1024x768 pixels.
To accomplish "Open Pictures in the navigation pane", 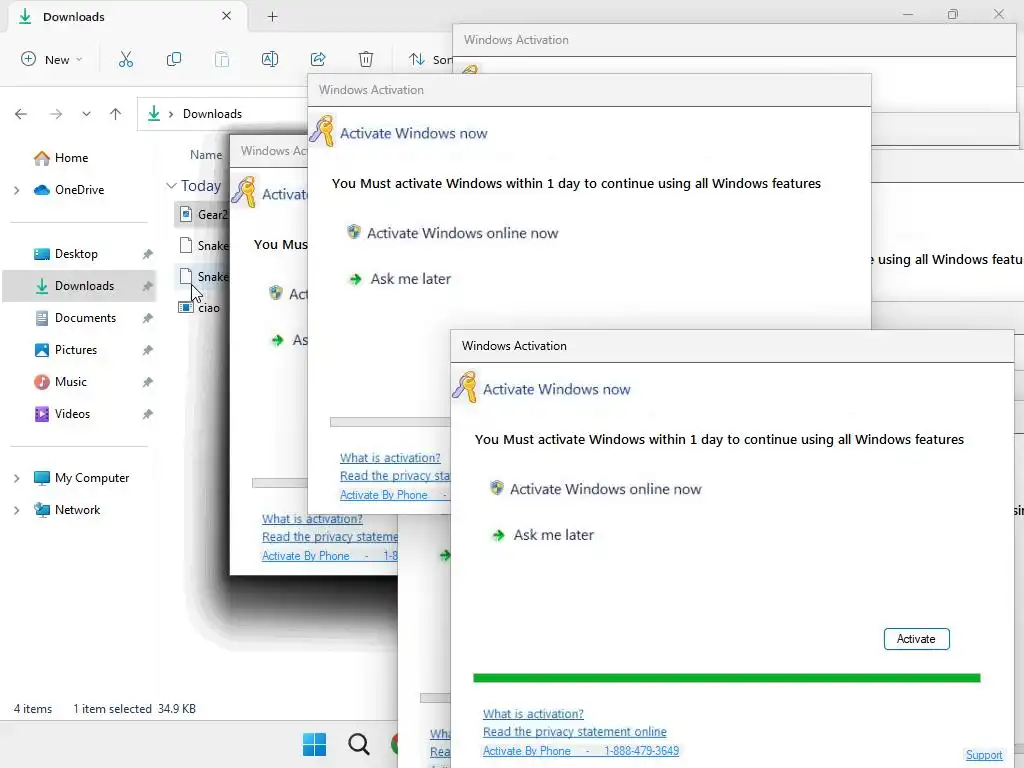I will tap(76, 349).
